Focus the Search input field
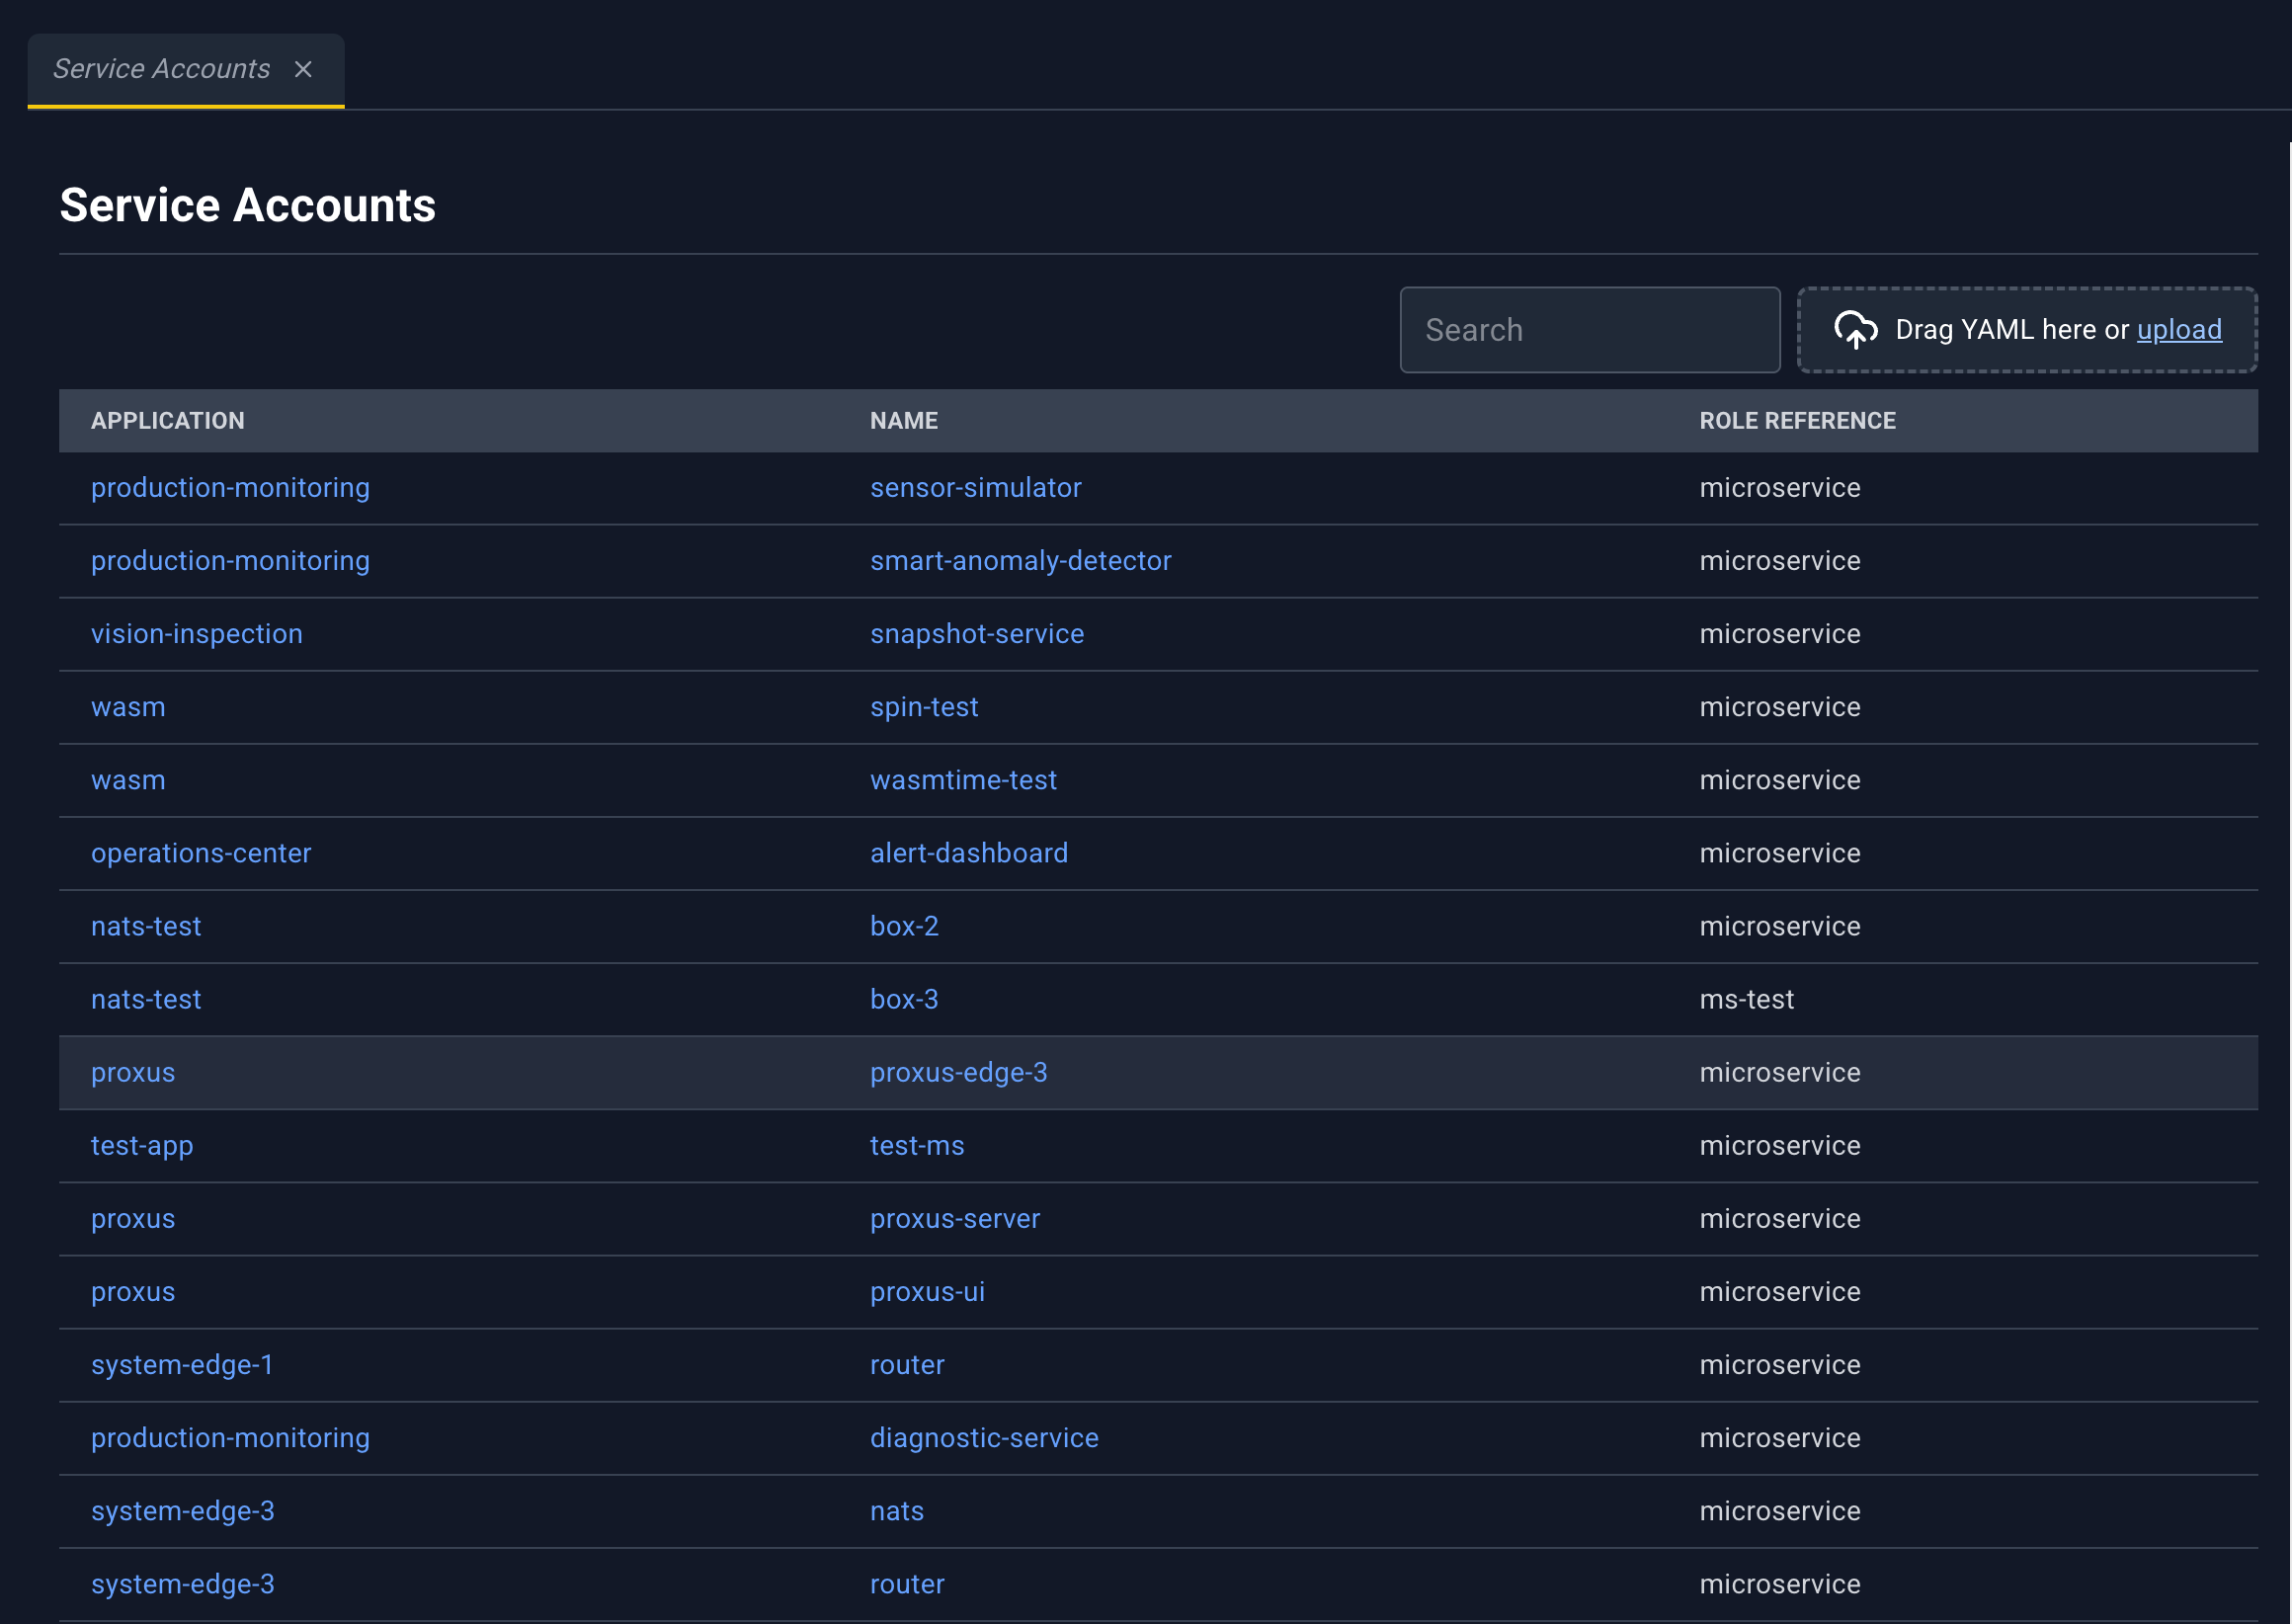This screenshot has height=1624, width=2292. (1590, 330)
